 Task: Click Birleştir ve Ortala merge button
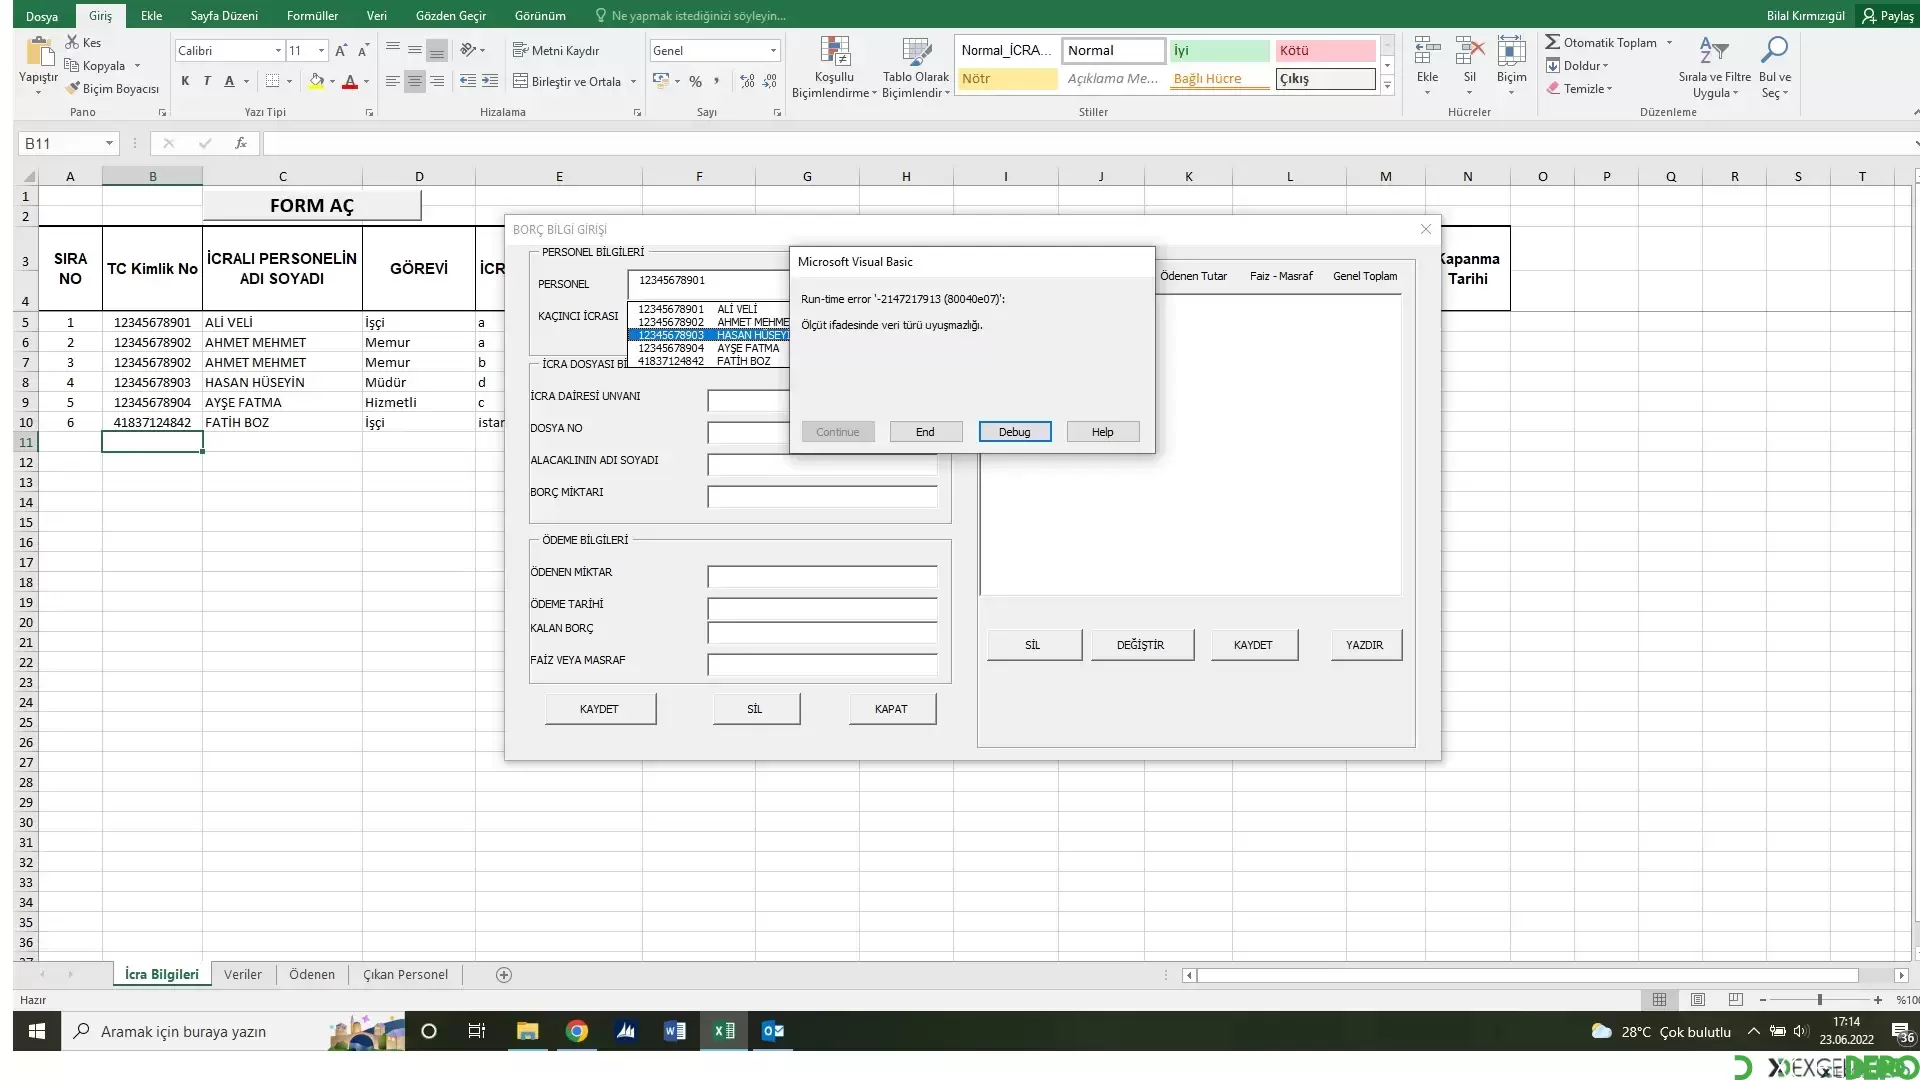[567, 81]
